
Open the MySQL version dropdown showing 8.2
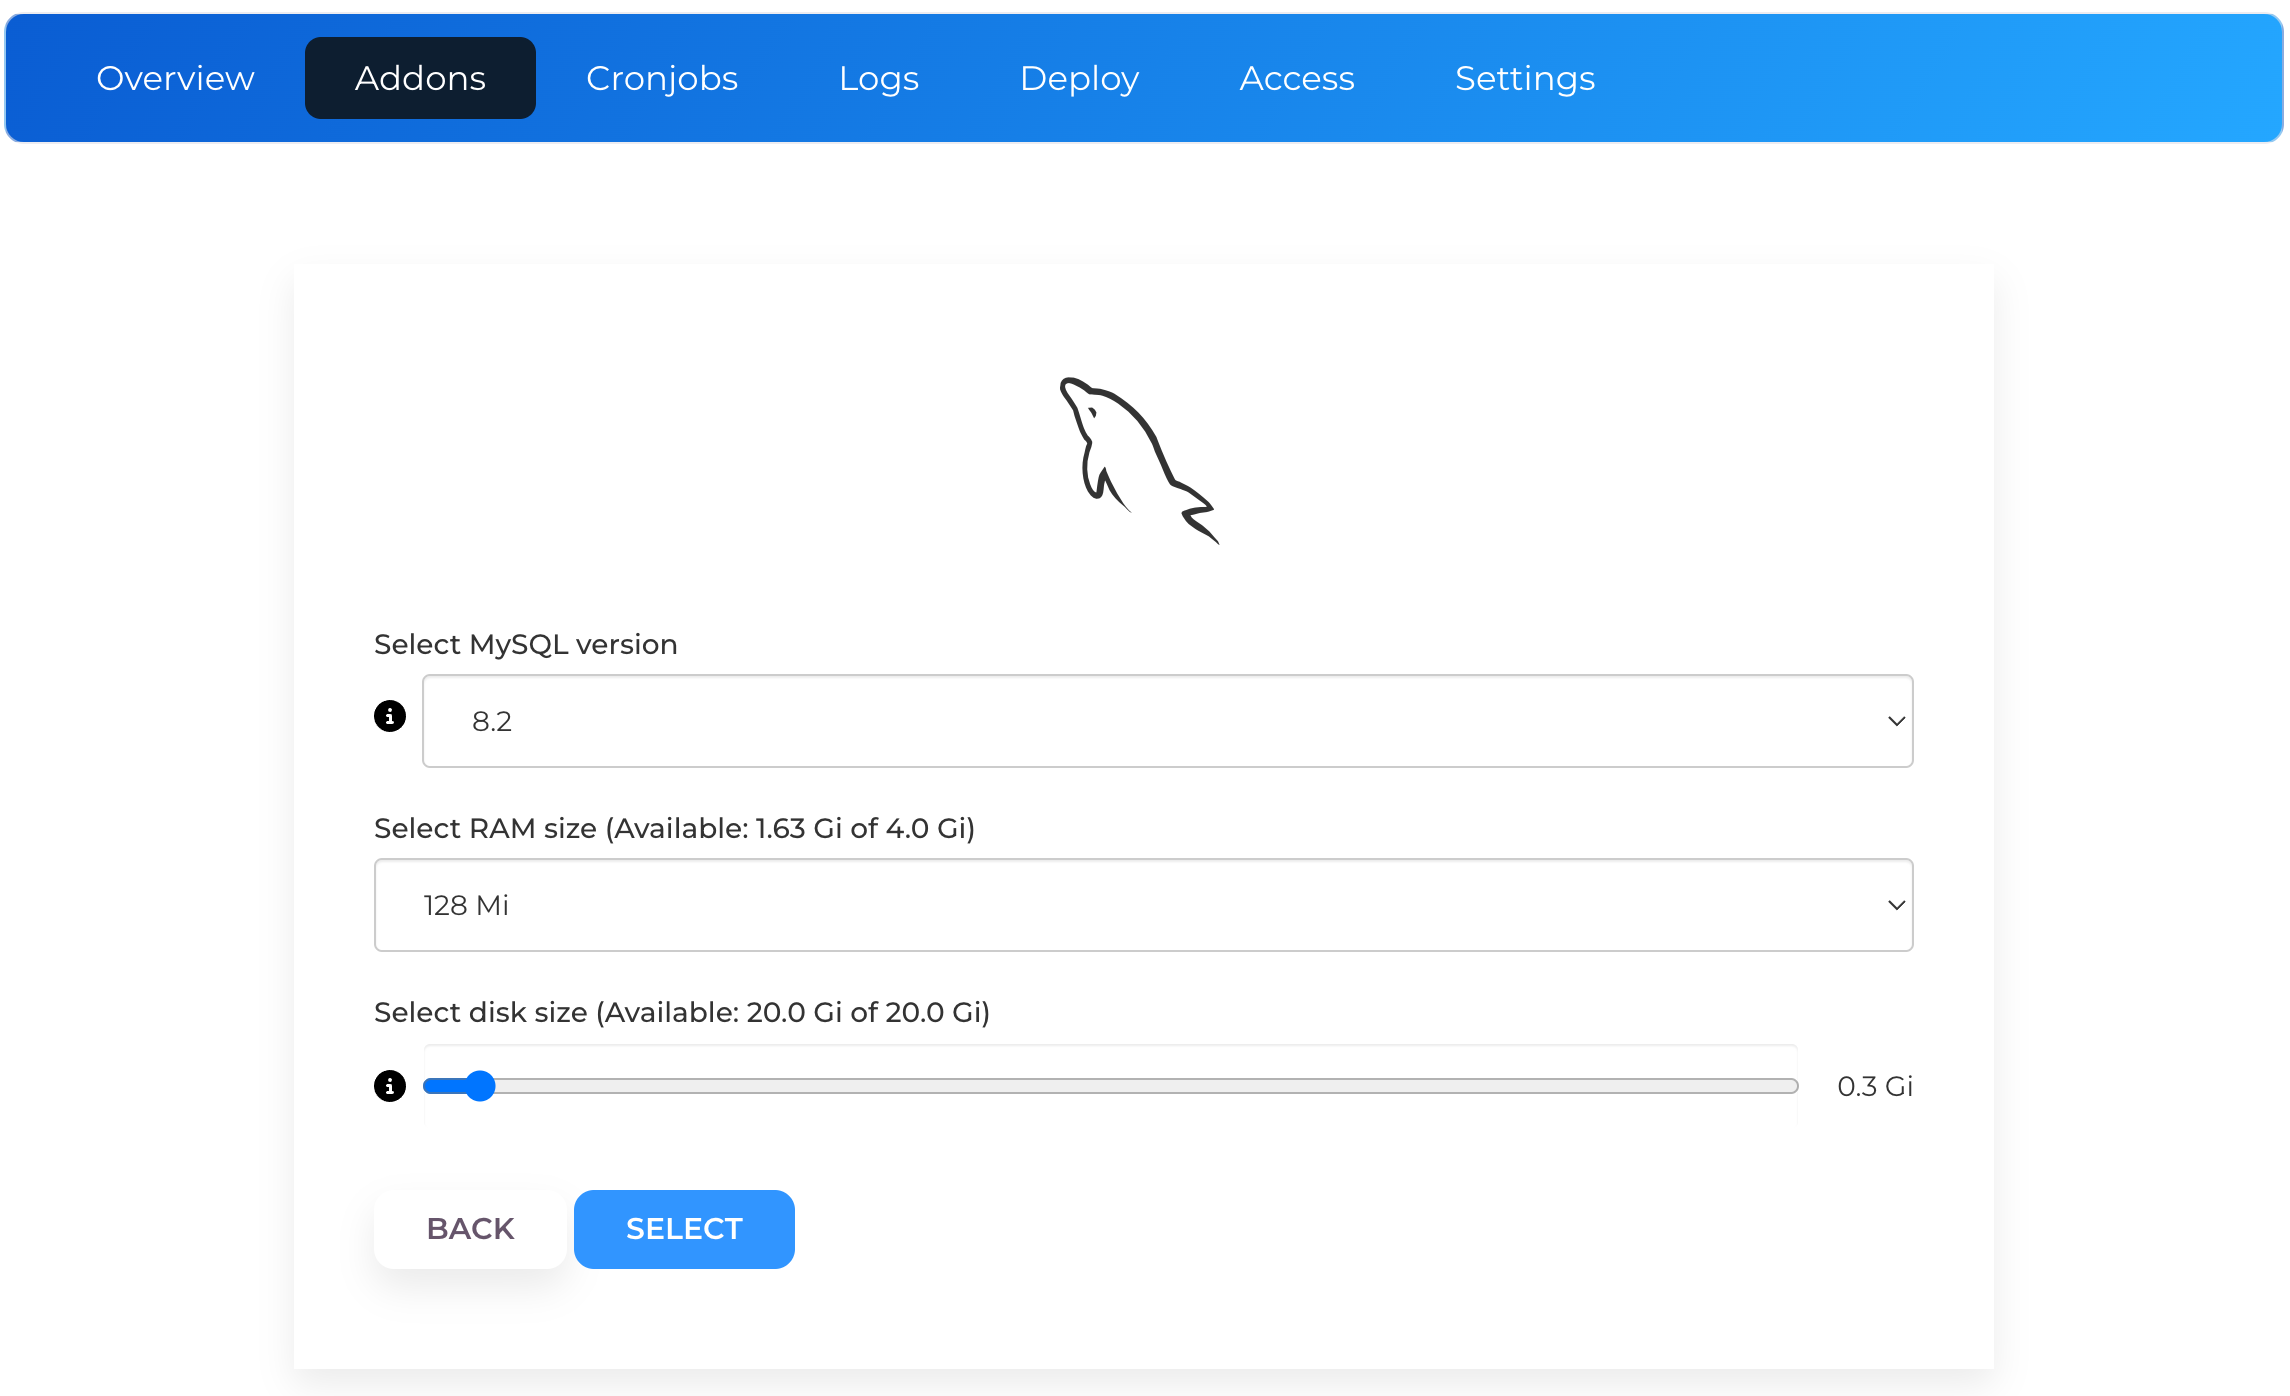coord(1167,721)
